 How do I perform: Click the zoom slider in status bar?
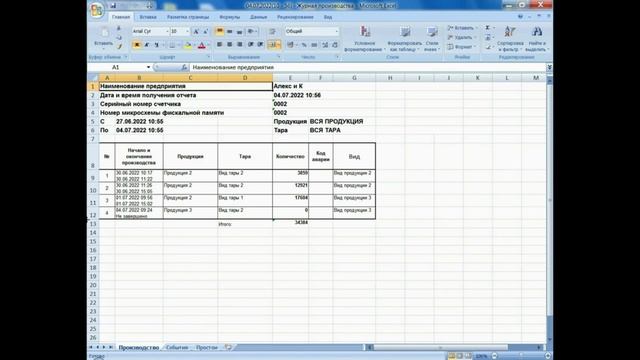(x=520, y=356)
